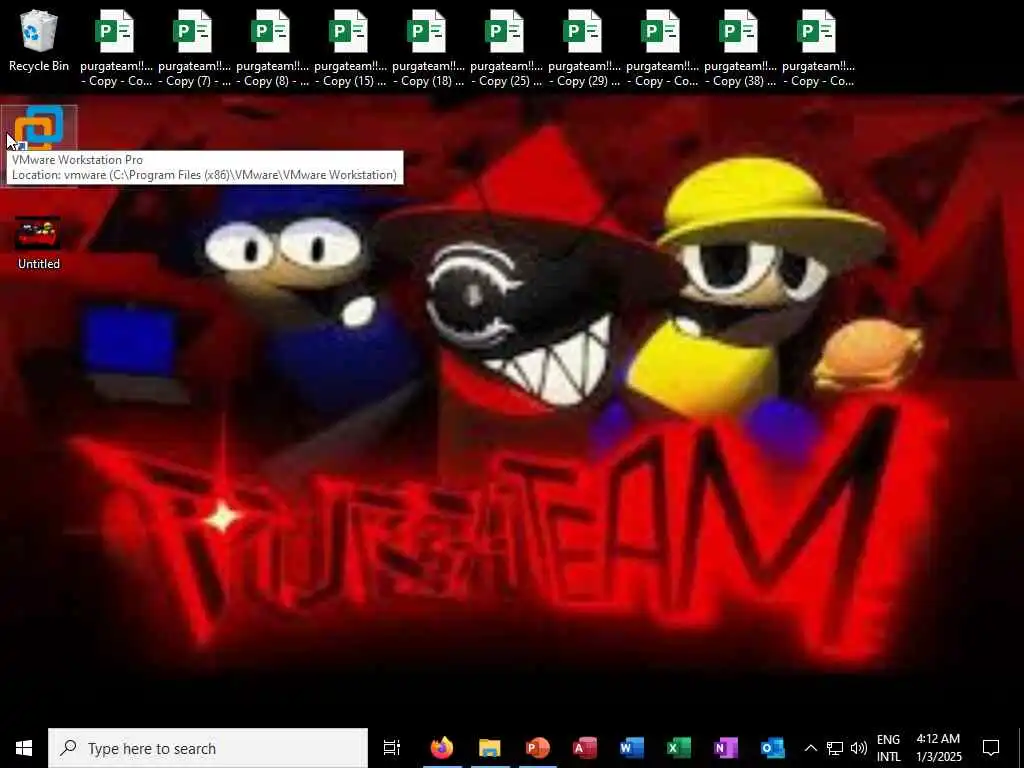This screenshot has height=768, width=1024.
Task: Open the volume control tray icon
Action: 859,748
